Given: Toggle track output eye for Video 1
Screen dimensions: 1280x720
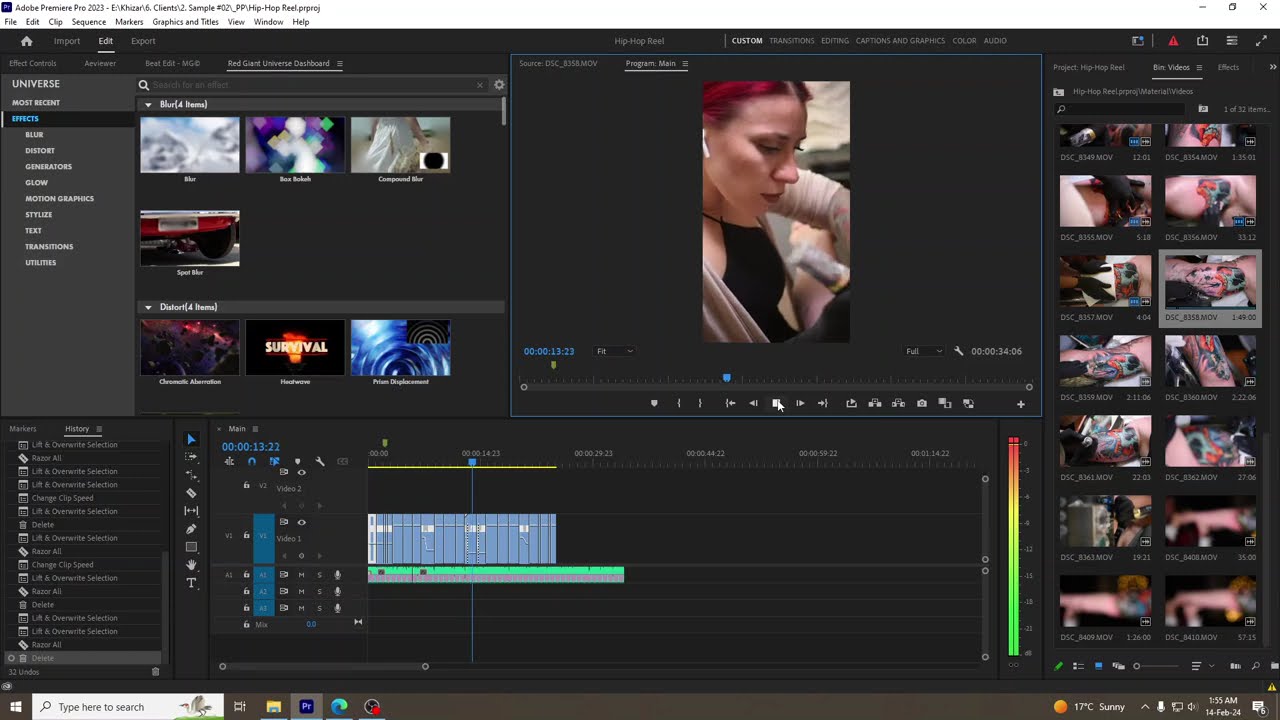Looking at the screenshot, I should [x=301, y=522].
